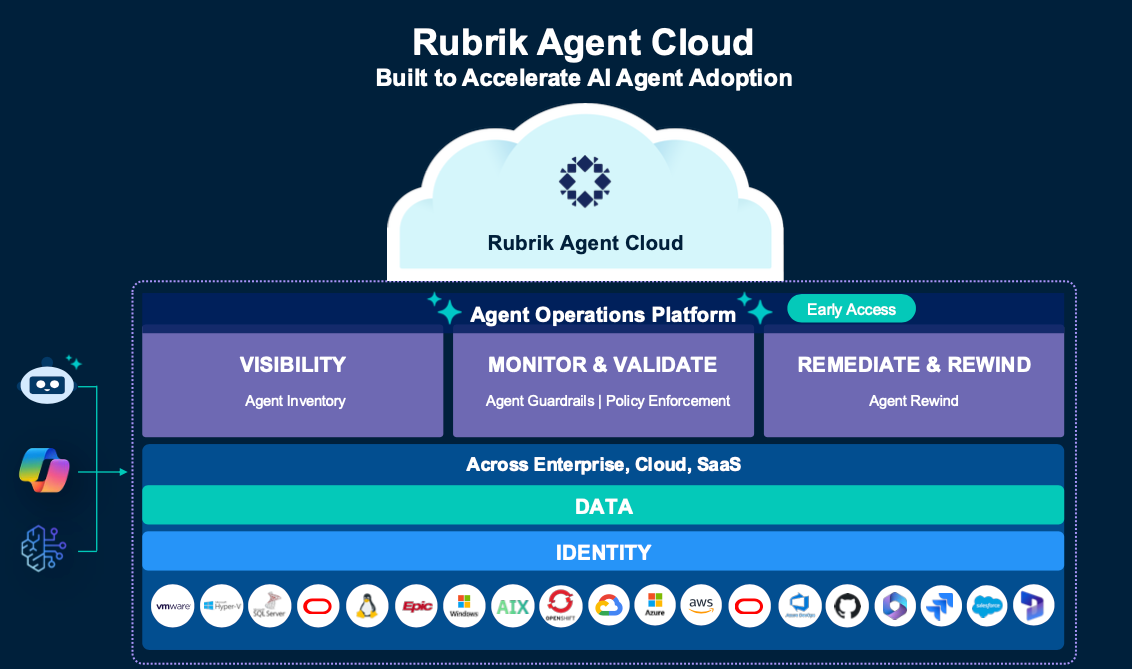Click the OpenShift icon
This screenshot has height=669, width=1132.
pyautogui.click(x=560, y=605)
